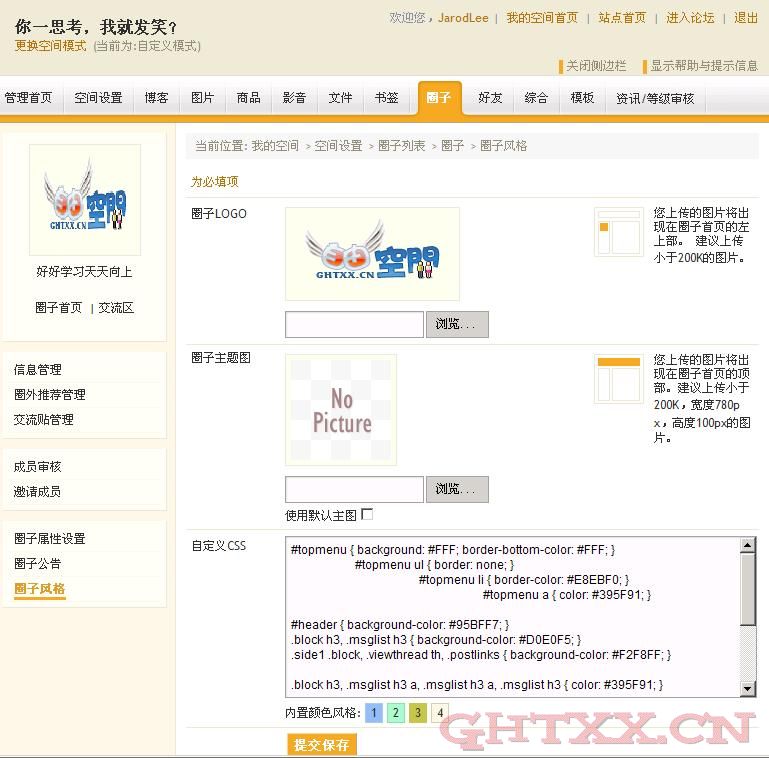Viewport: 769px width, 758px height.
Task: Switch to the 好友 tab
Action: click(490, 98)
